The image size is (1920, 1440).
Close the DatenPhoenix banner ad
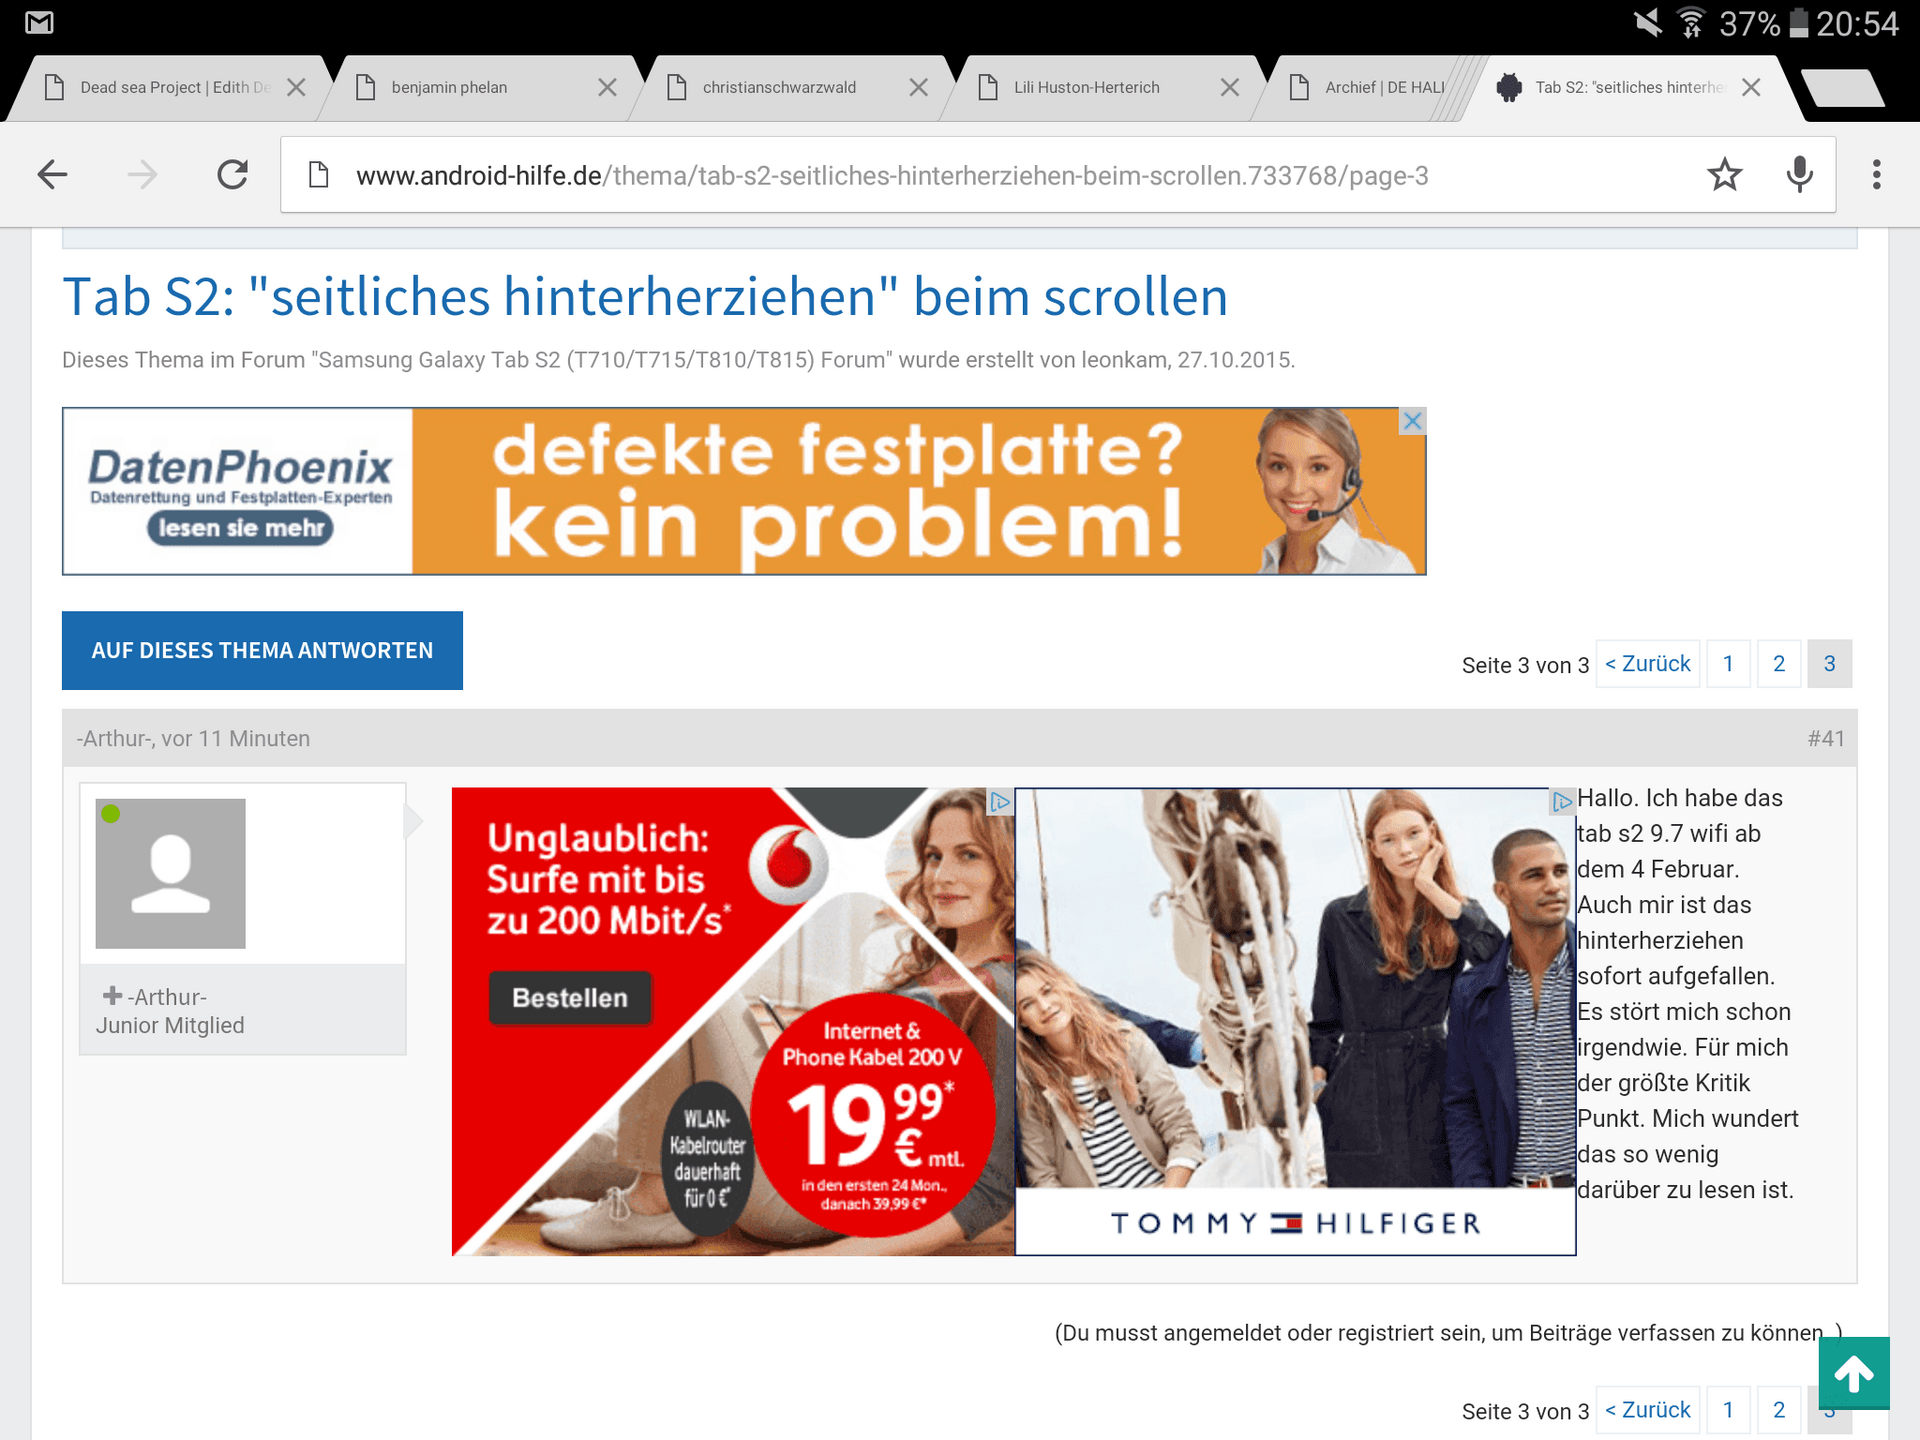click(1412, 421)
